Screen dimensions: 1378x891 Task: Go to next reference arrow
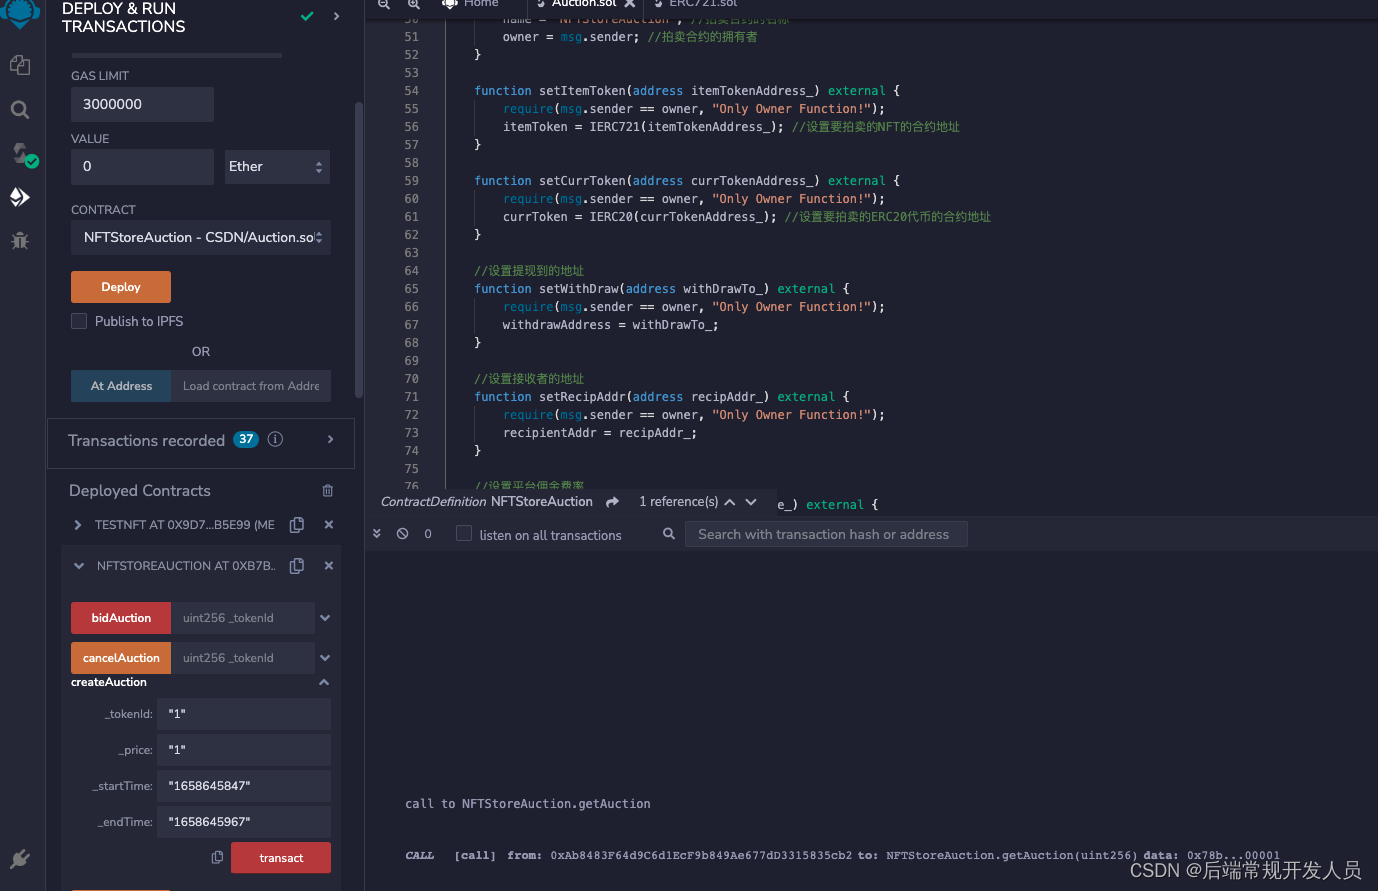(x=751, y=502)
